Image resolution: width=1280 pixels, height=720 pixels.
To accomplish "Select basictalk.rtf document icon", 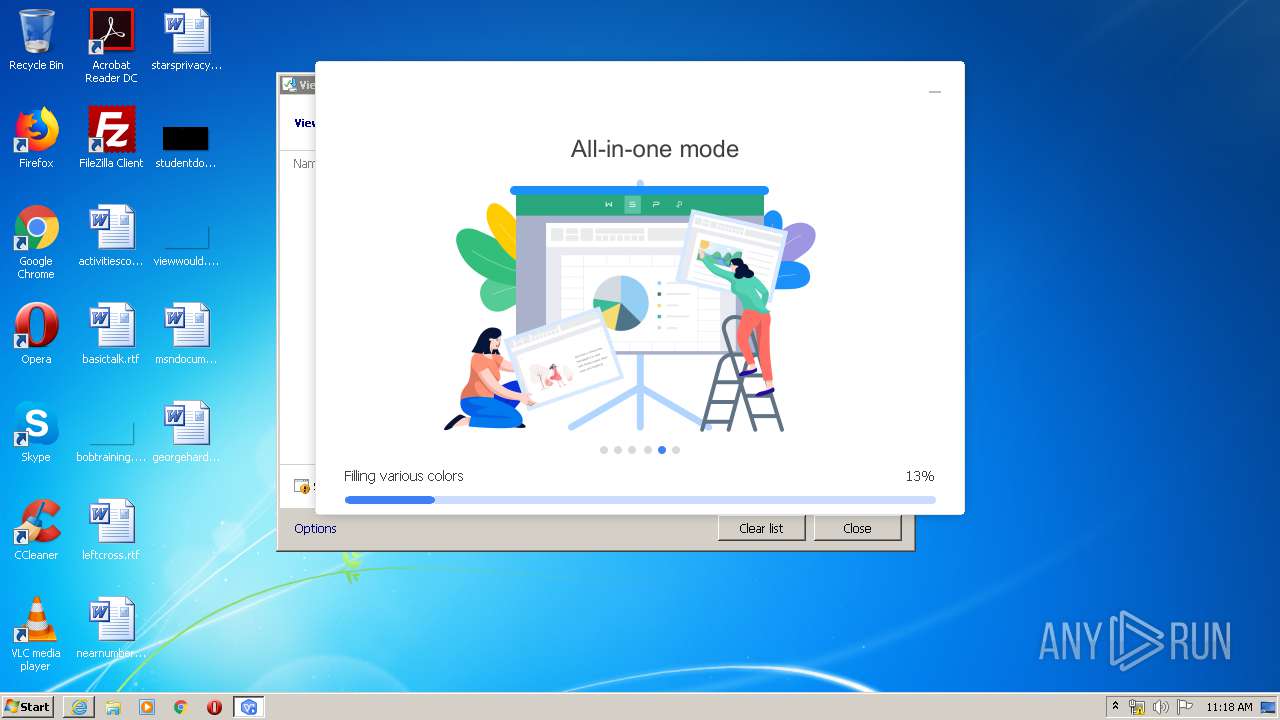I will click(111, 334).
